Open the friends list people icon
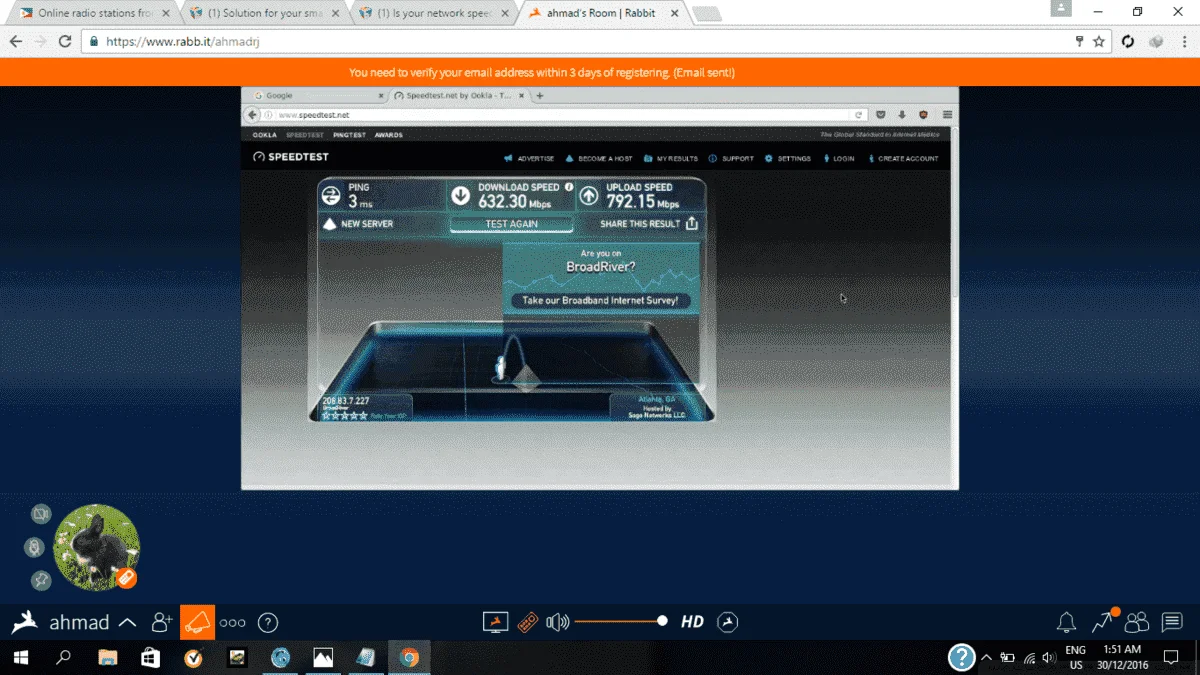The height and width of the screenshot is (675, 1200). (1137, 622)
